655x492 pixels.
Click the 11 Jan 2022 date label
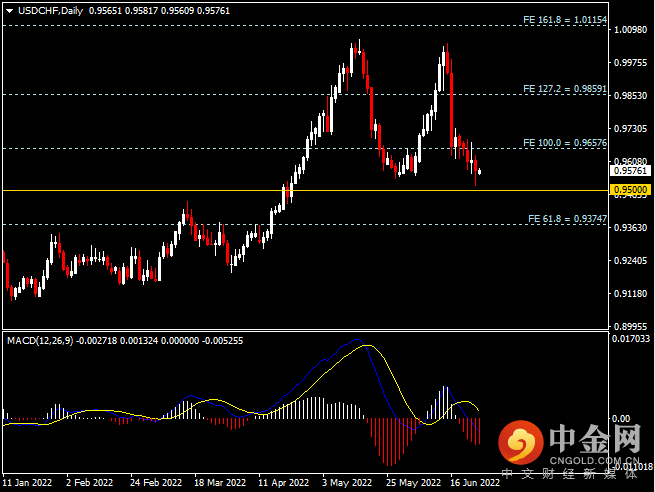[27, 483]
